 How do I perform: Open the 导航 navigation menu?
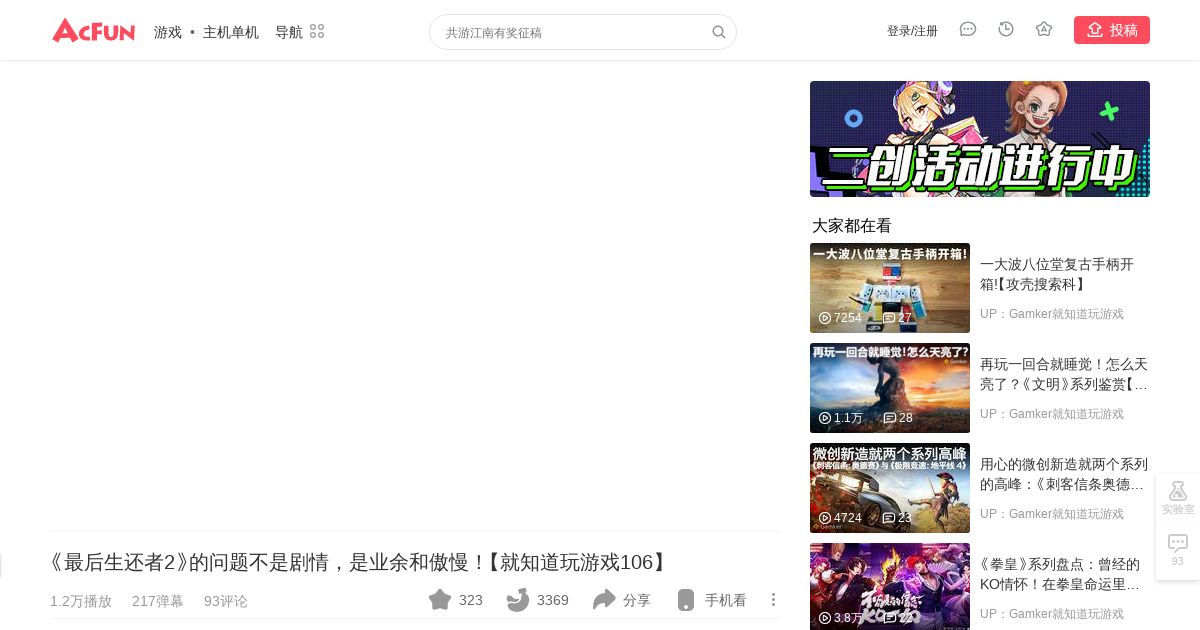289,32
